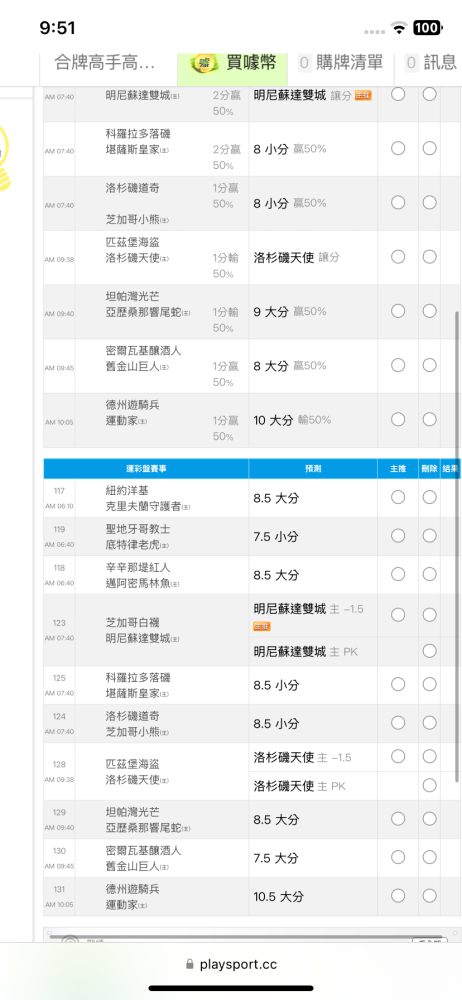Tap the orange 主推 badge in game 123
Image resolution: width=462 pixels, height=1000 pixels.
[262, 626]
